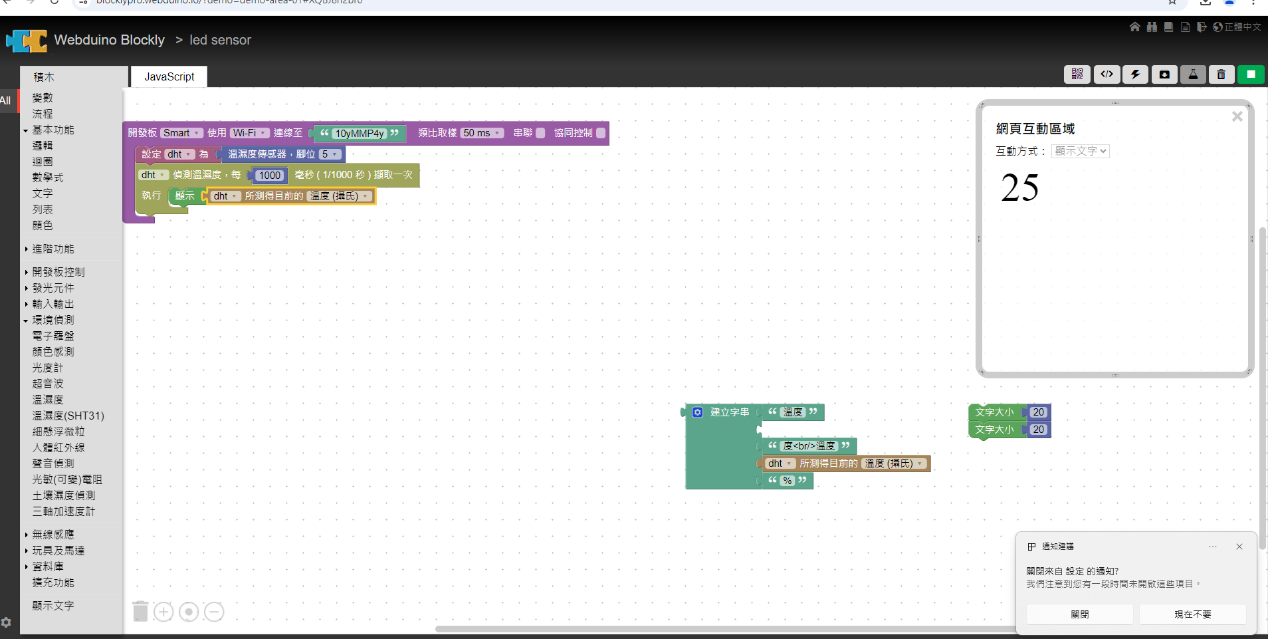Select 溫濕度 in the toolbox list
This screenshot has height=639, width=1268.
coord(49,400)
